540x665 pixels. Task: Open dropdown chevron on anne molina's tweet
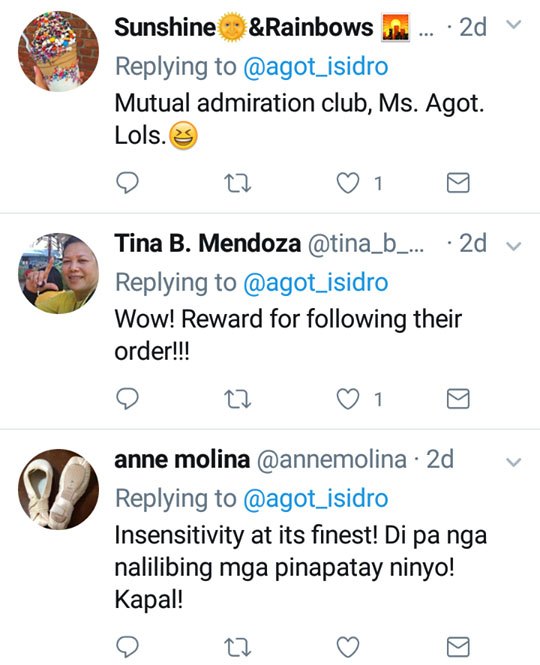pos(514,462)
